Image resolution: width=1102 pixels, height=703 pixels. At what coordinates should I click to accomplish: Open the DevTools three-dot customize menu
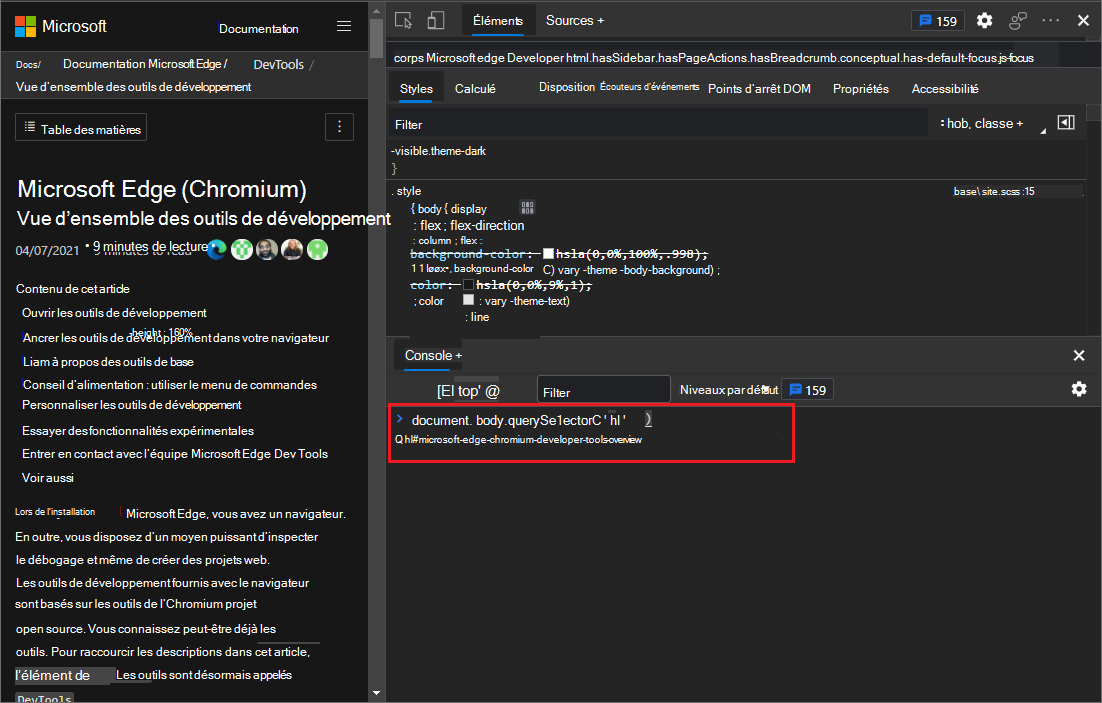[x=1051, y=20]
